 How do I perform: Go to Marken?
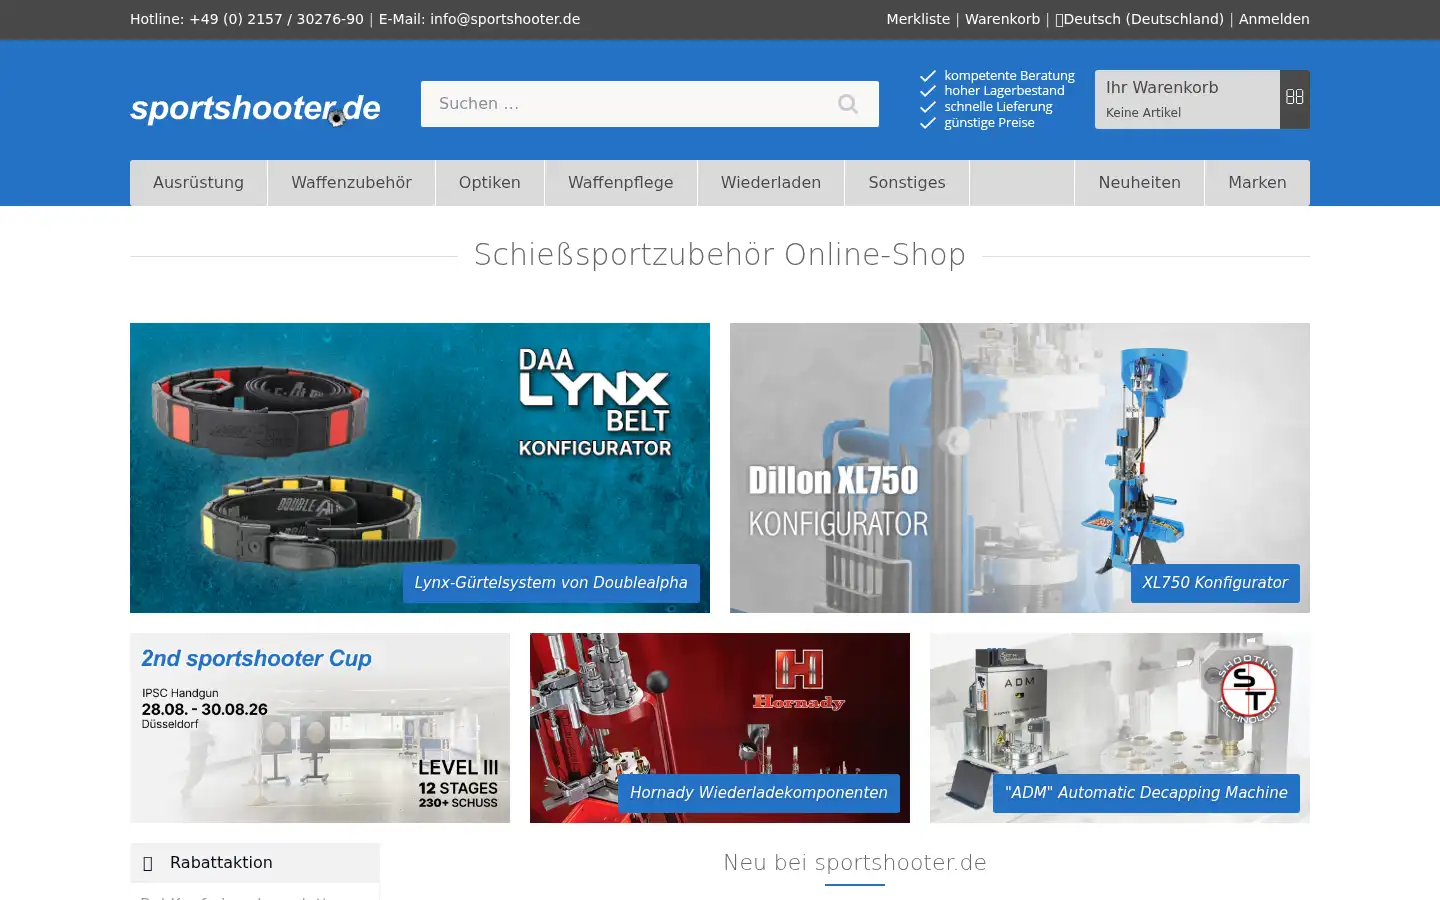point(1257,183)
